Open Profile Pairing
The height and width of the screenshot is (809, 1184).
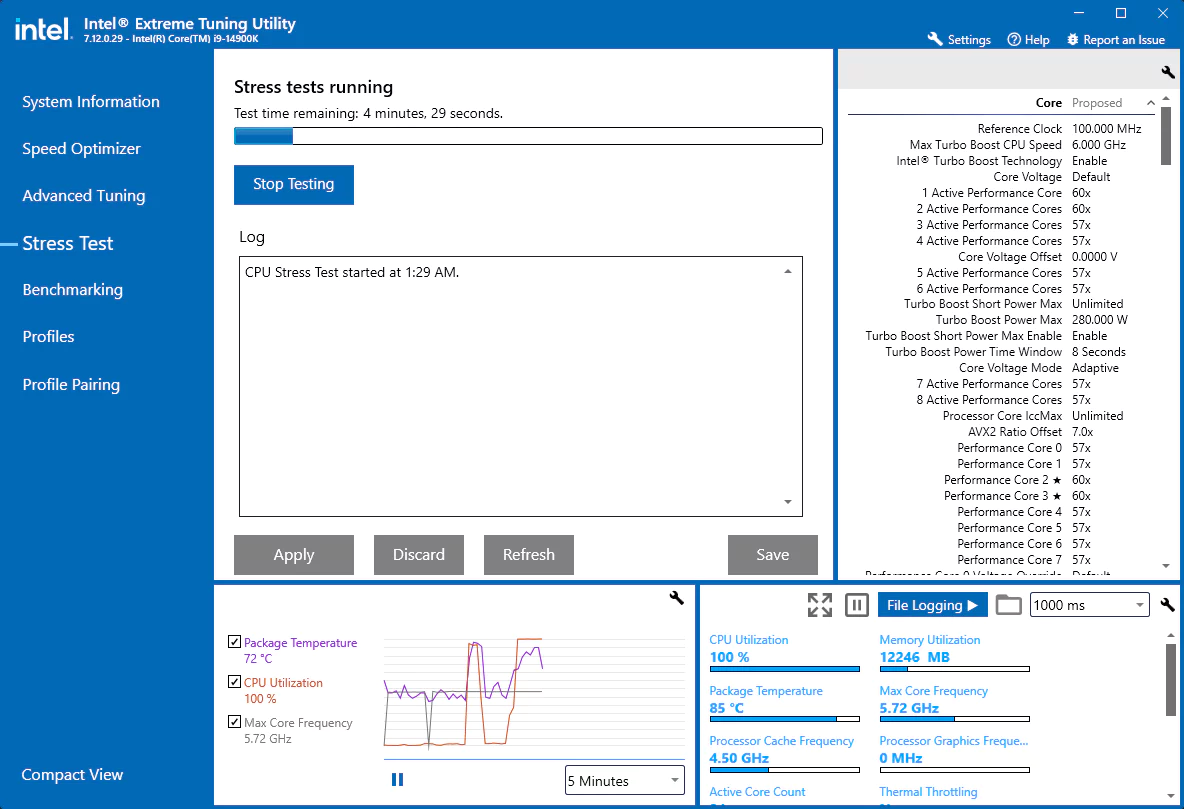pos(71,384)
